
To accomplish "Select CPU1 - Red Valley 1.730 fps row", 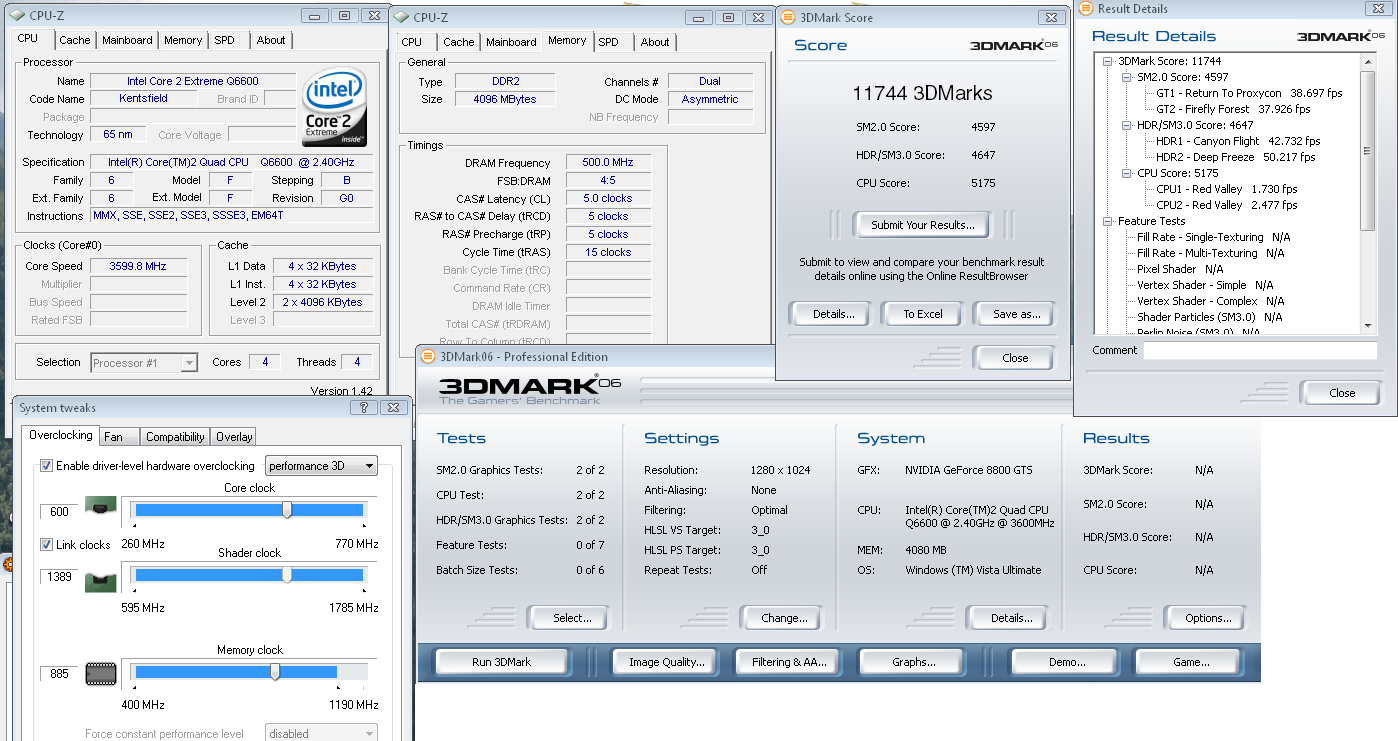I will [1227, 189].
